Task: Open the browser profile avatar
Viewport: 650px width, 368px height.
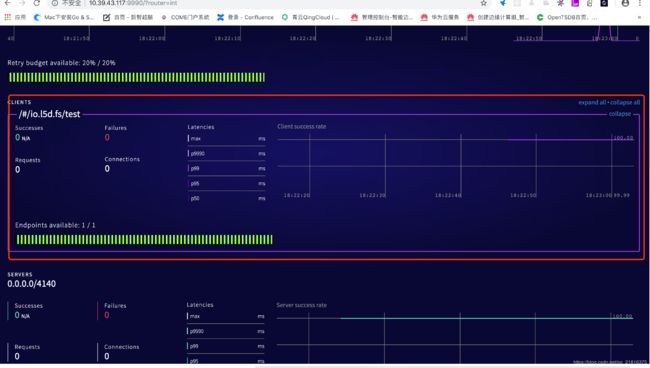Action: pyautogui.click(x=625, y=3)
